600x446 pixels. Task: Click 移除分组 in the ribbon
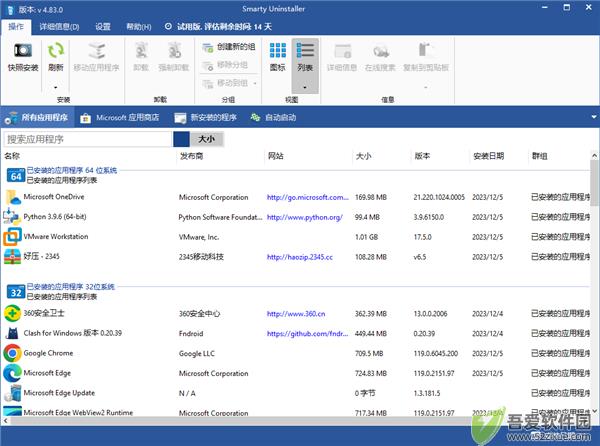click(225, 65)
